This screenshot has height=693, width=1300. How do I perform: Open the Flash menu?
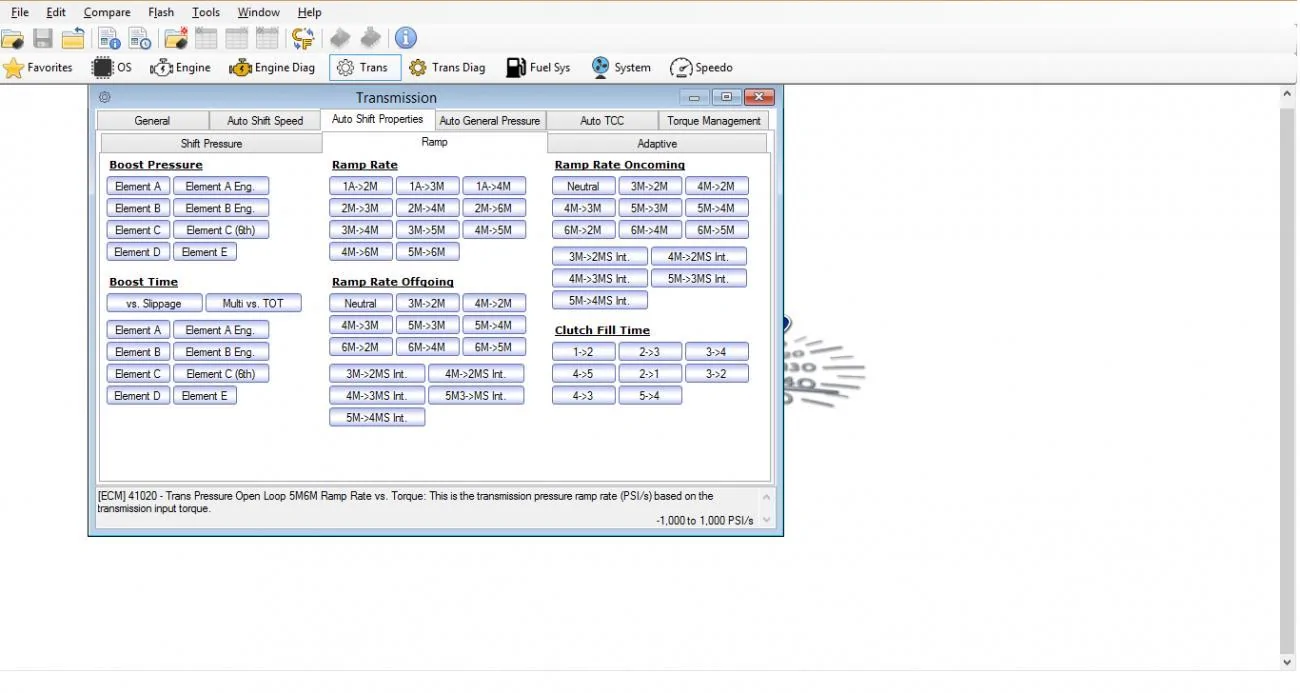[x=161, y=12]
